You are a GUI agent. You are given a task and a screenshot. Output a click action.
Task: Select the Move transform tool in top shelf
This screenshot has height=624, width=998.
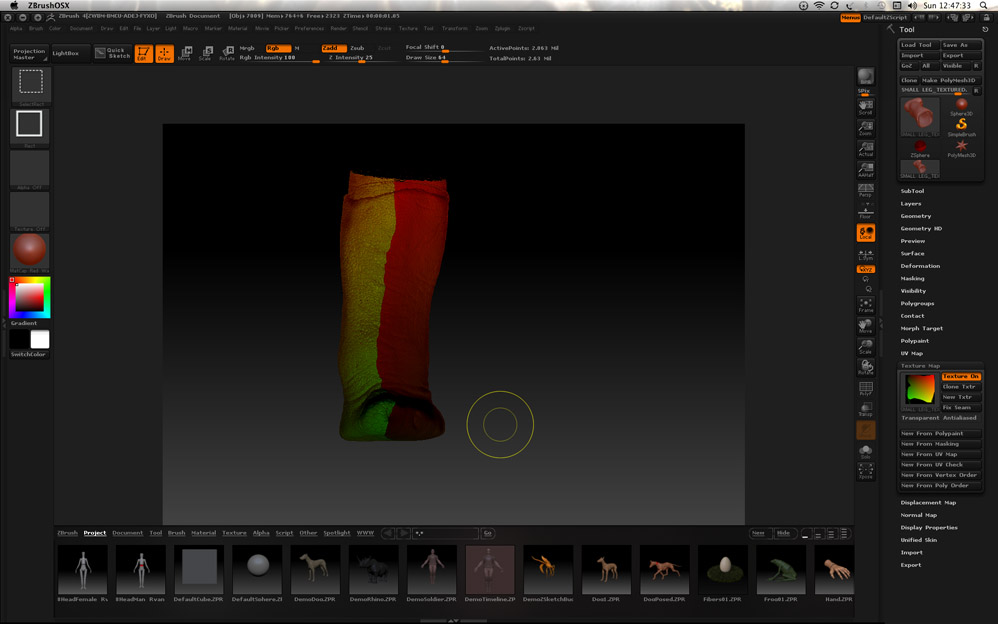click(185, 53)
